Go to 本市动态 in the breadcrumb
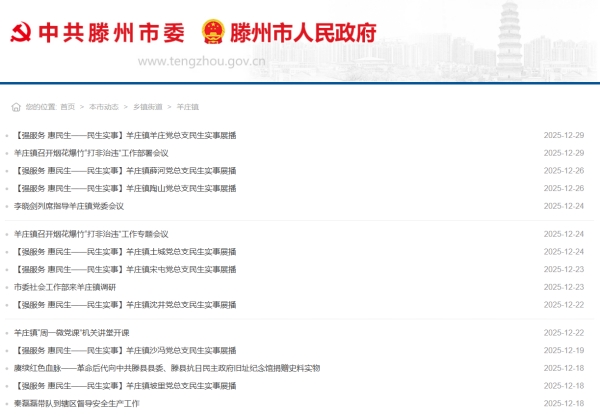 click(x=104, y=106)
